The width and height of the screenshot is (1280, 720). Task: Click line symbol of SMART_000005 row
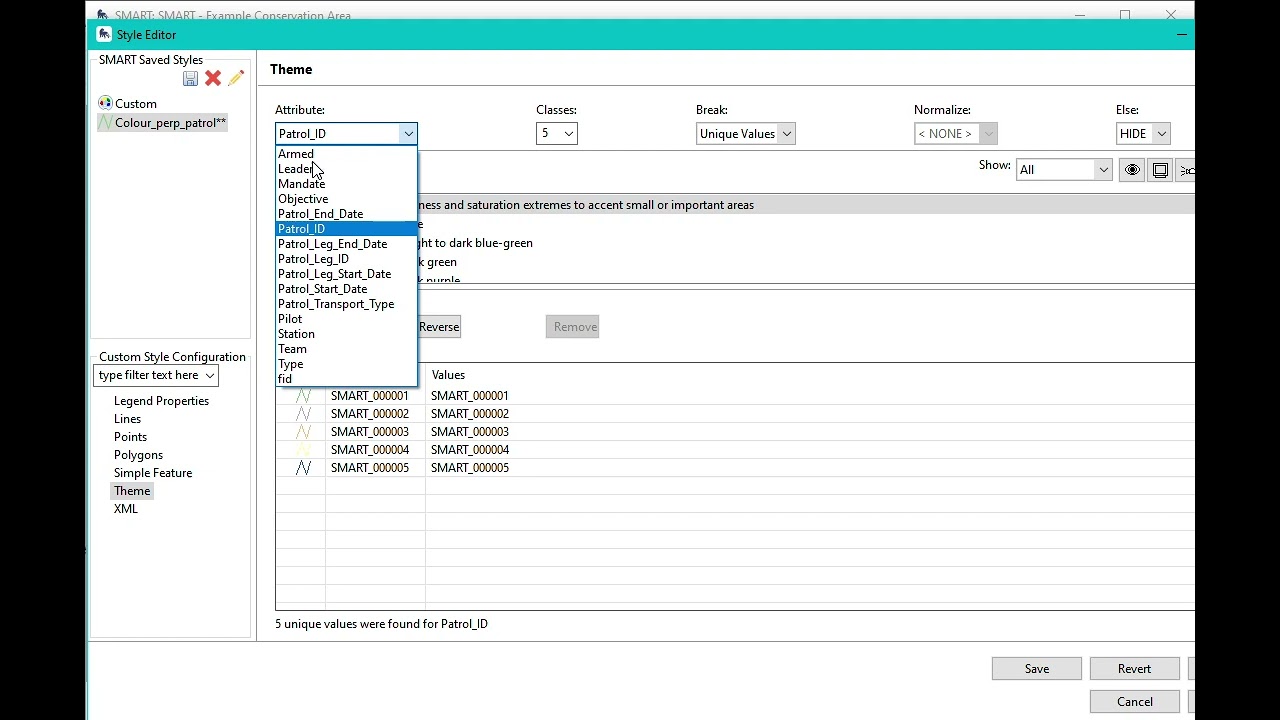303,468
